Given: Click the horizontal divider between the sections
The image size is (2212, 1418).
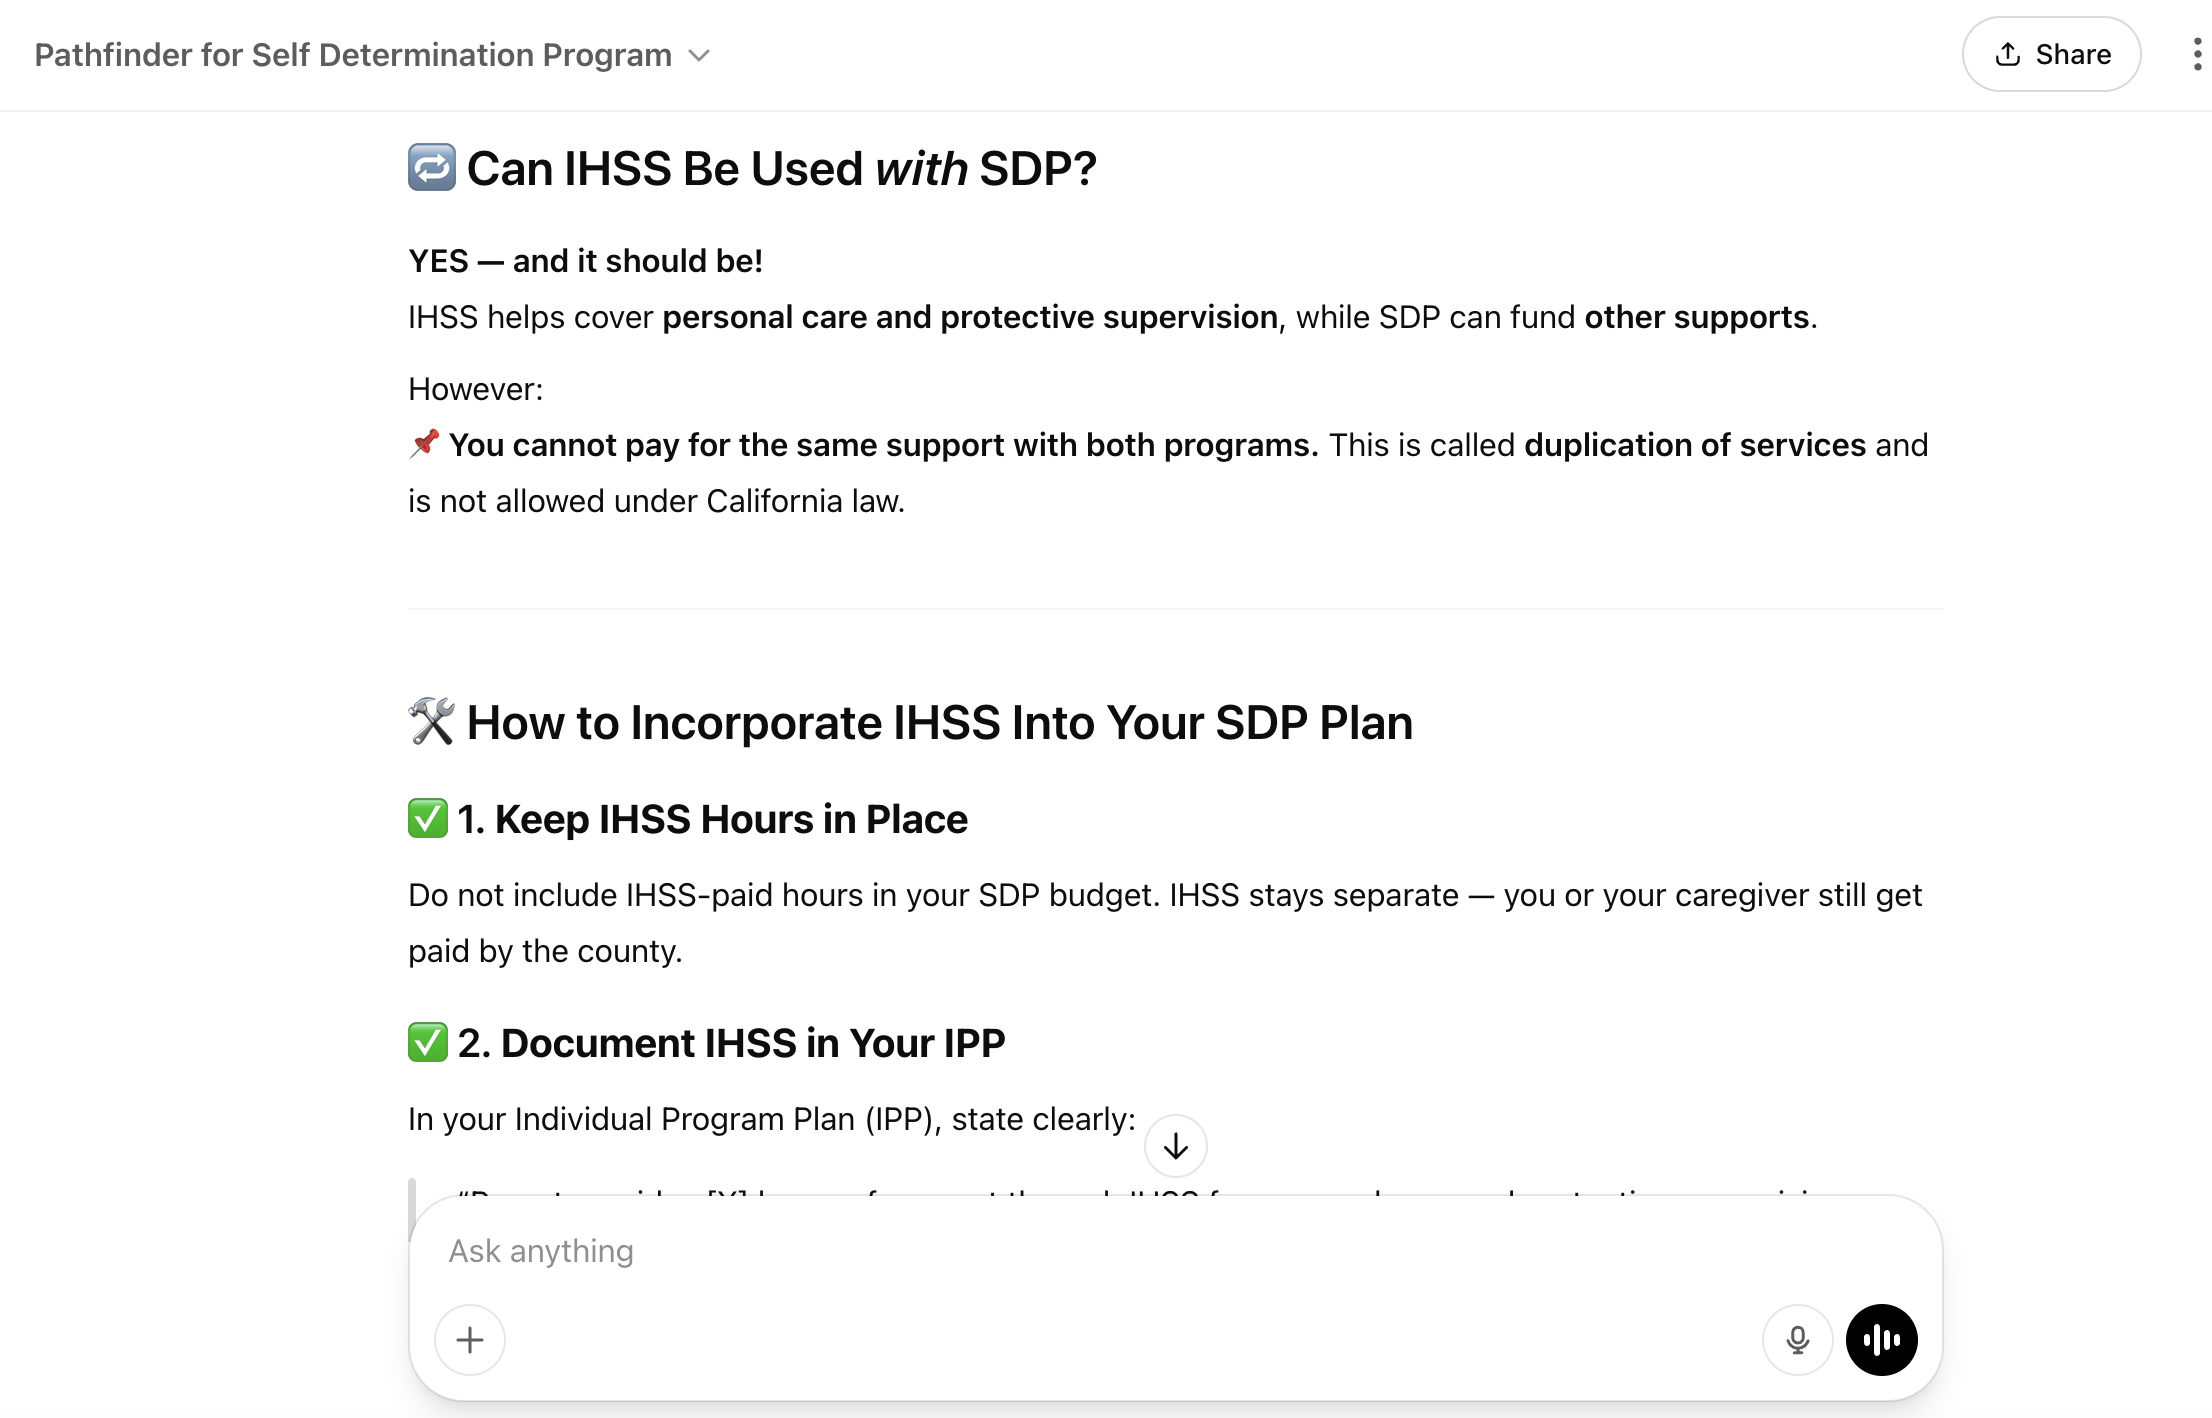Looking at the screenshot, I should pos(1175,609).
